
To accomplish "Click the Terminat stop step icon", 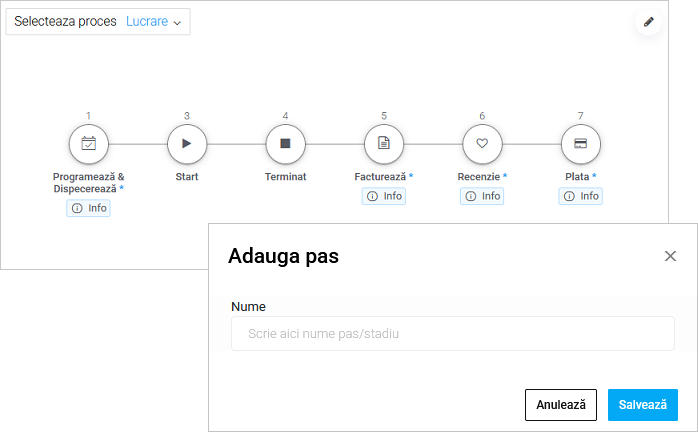I will [x=285, y=144].
